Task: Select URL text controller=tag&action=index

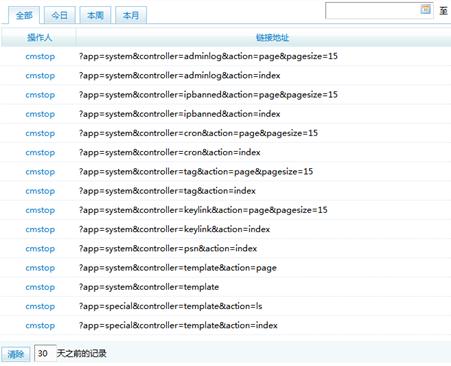Action: click(x=167, y=191)
